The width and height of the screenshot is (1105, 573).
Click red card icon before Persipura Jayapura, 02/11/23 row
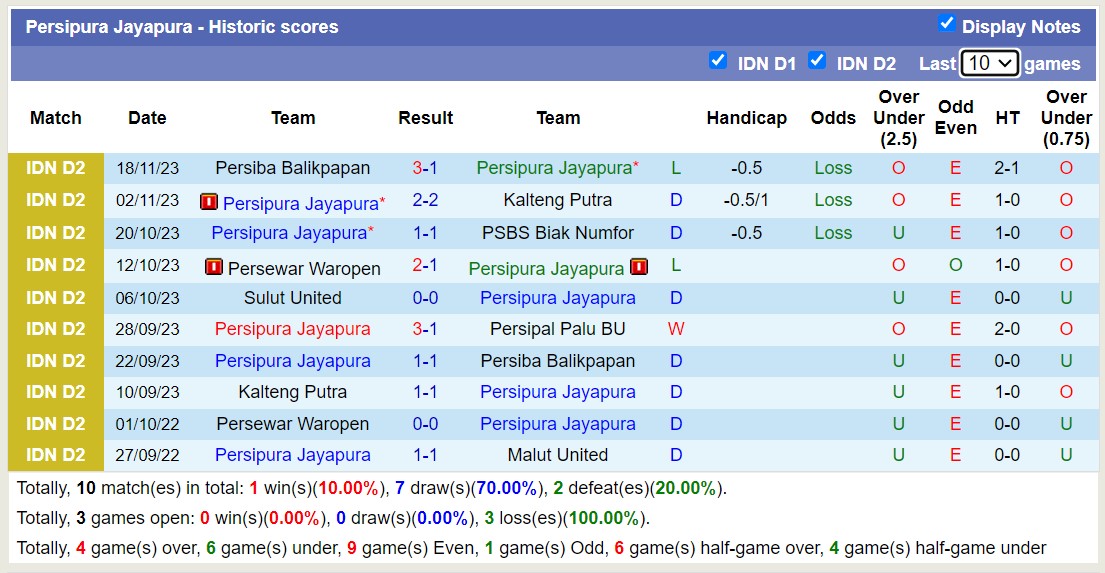pos(209,202)
